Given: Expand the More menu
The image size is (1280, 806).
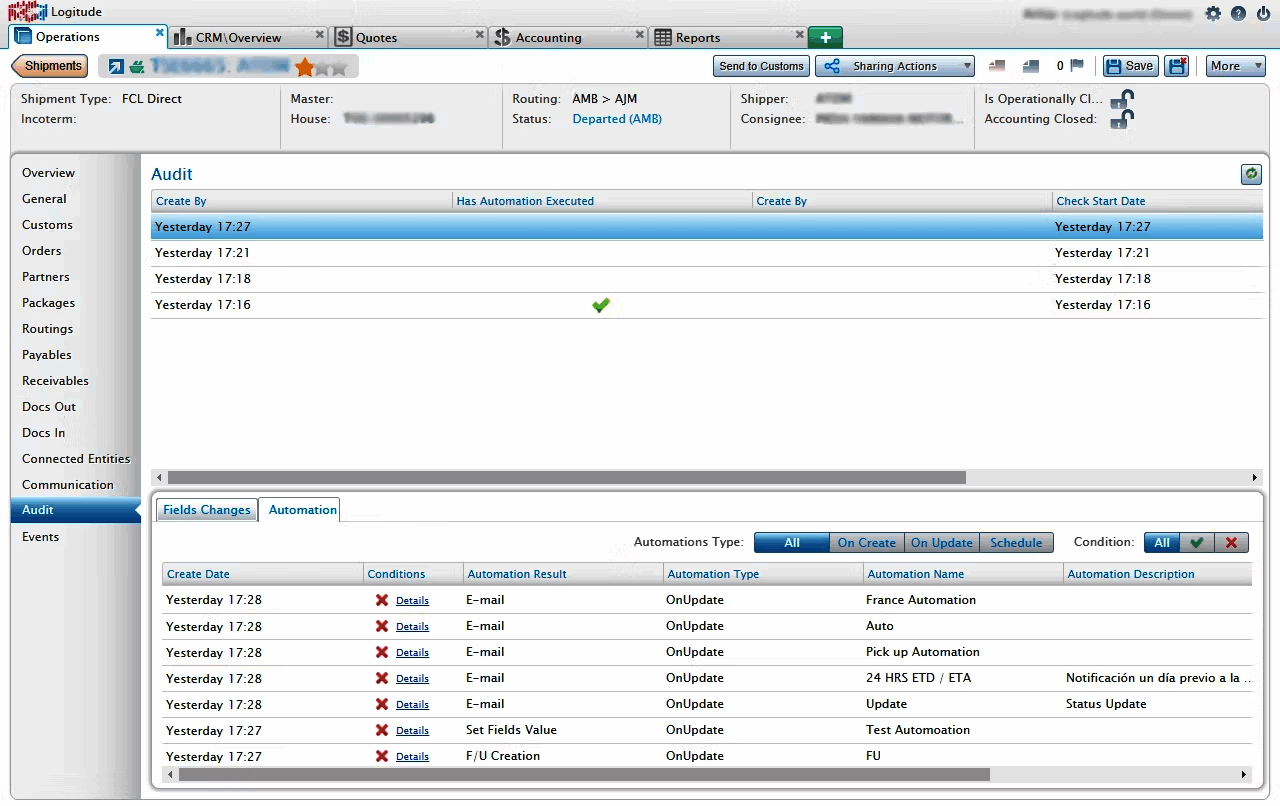Looking at the screenshot, I should [1235, 65].
